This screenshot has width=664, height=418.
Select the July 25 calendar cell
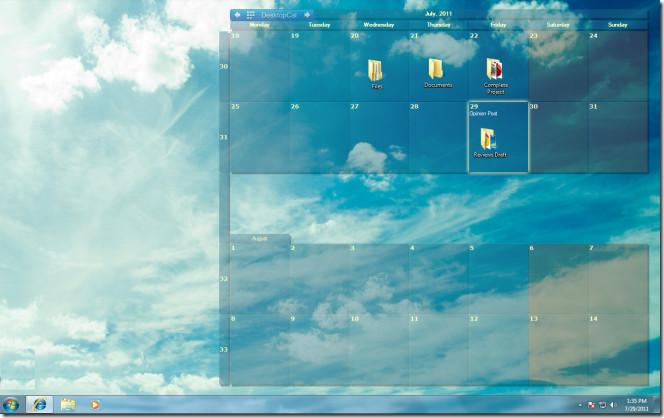[260, 137]
